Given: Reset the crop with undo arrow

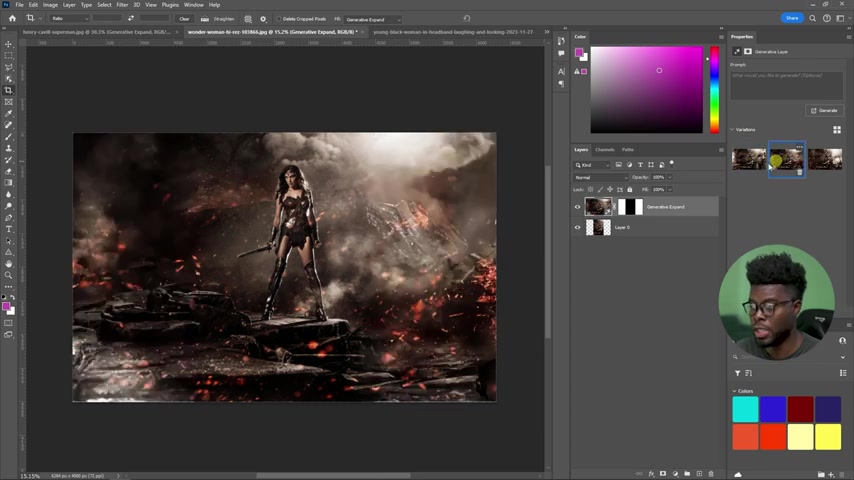Looking at the screenshot, I should click(x=467, y=18).
